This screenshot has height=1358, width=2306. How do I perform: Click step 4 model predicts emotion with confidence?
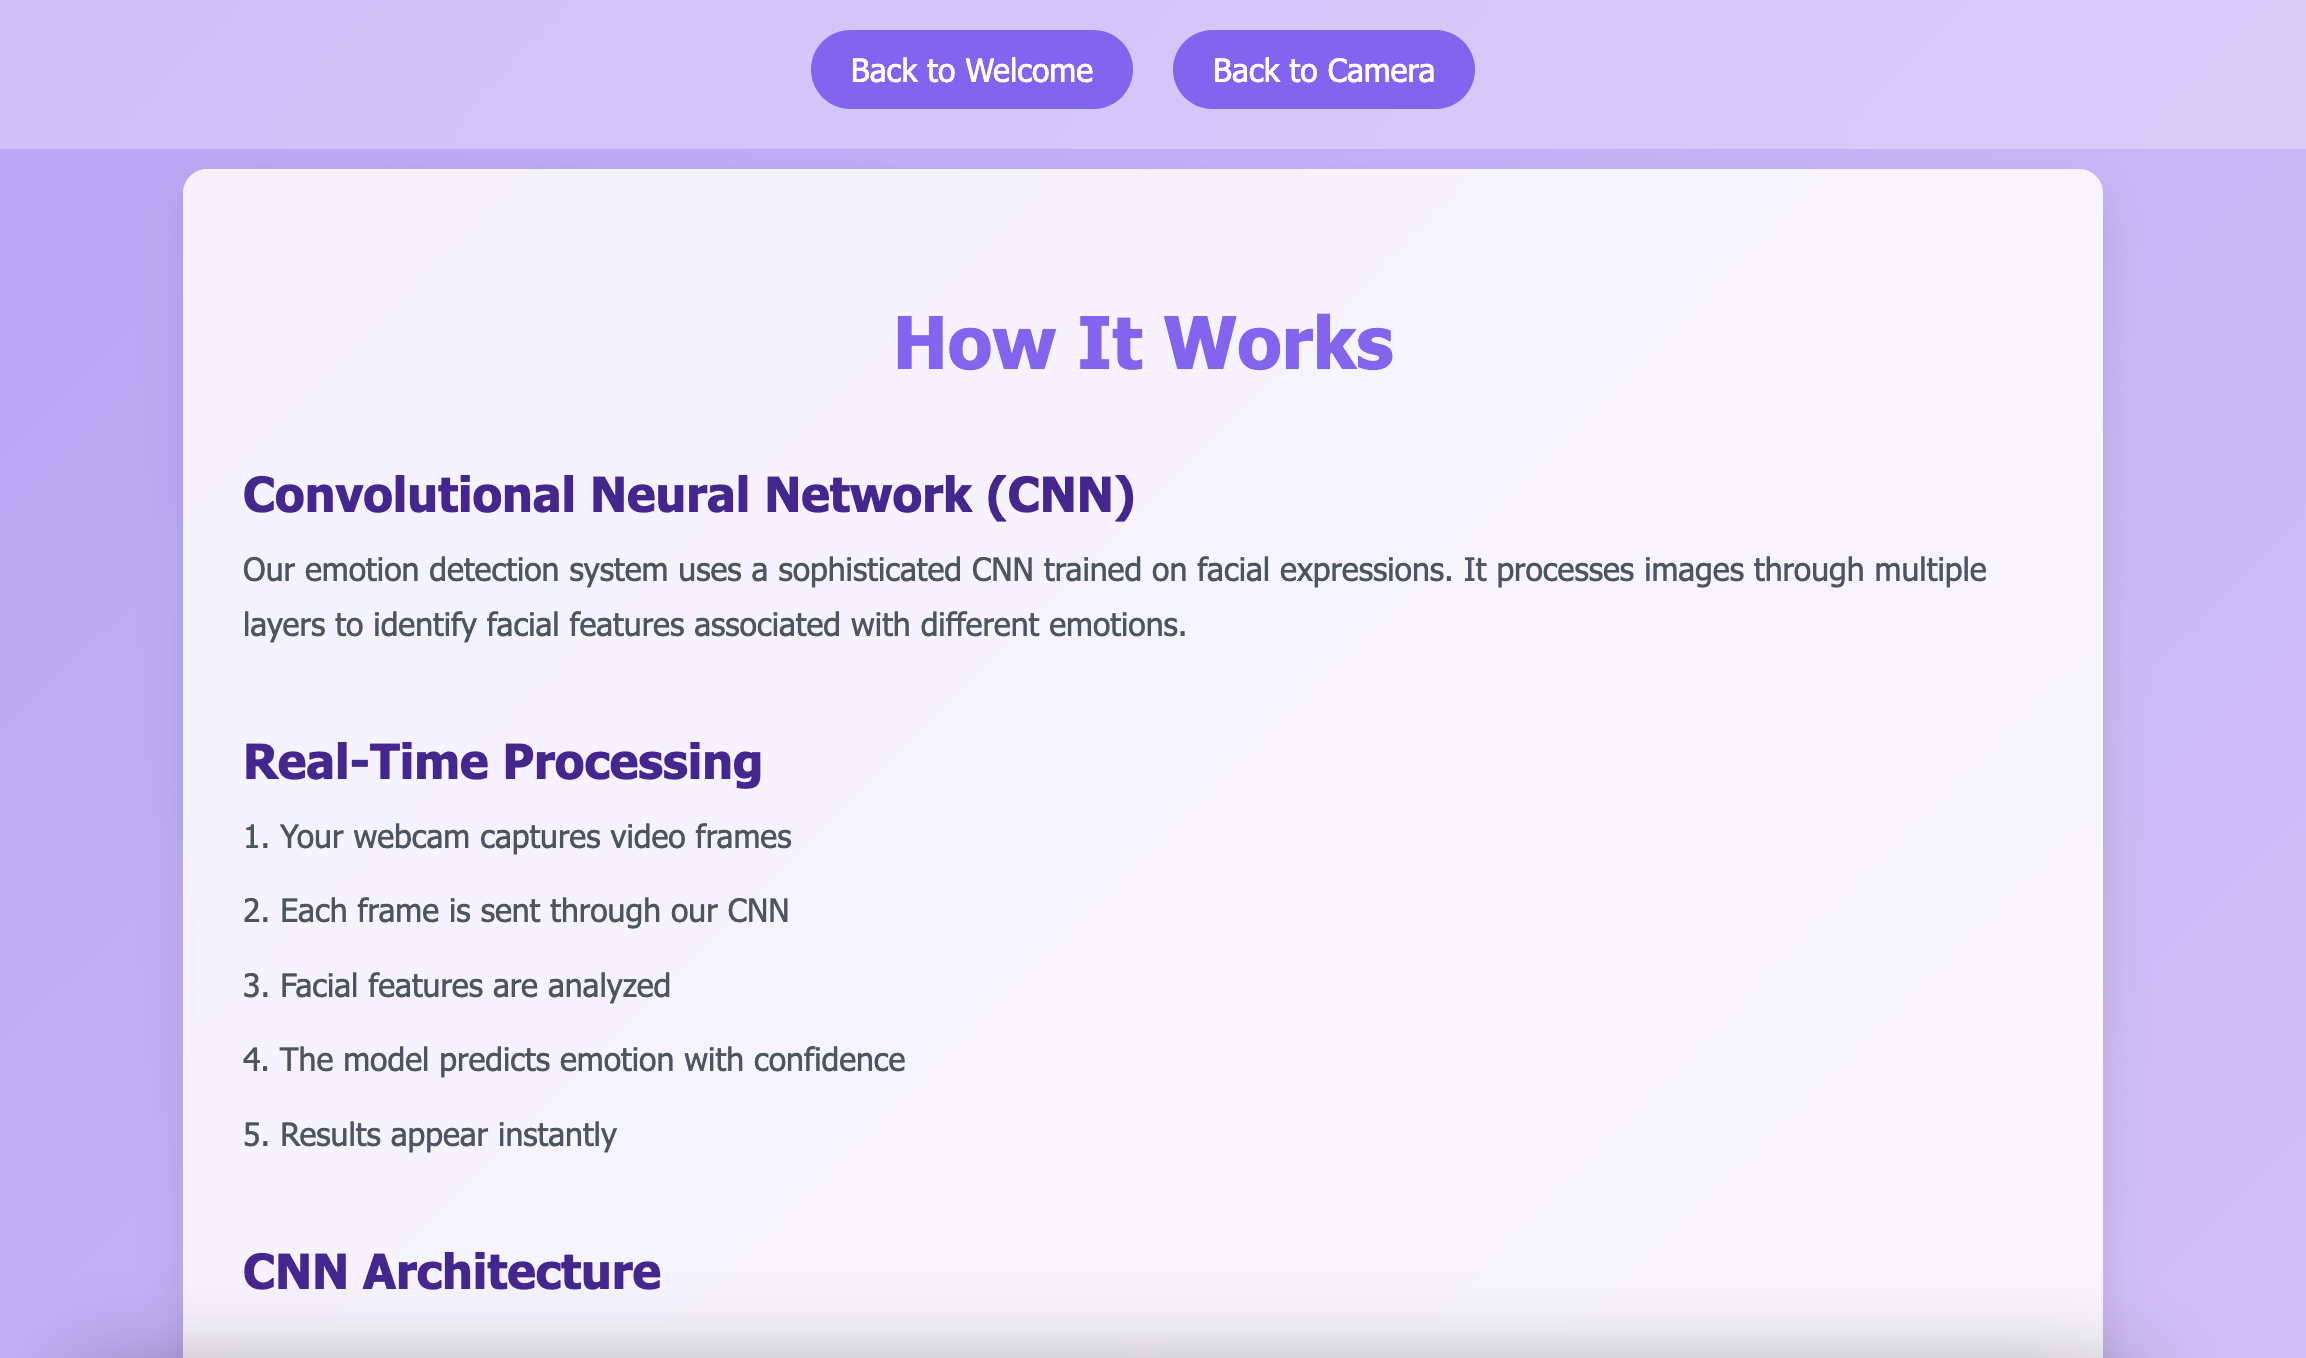tap(574, 1060)
